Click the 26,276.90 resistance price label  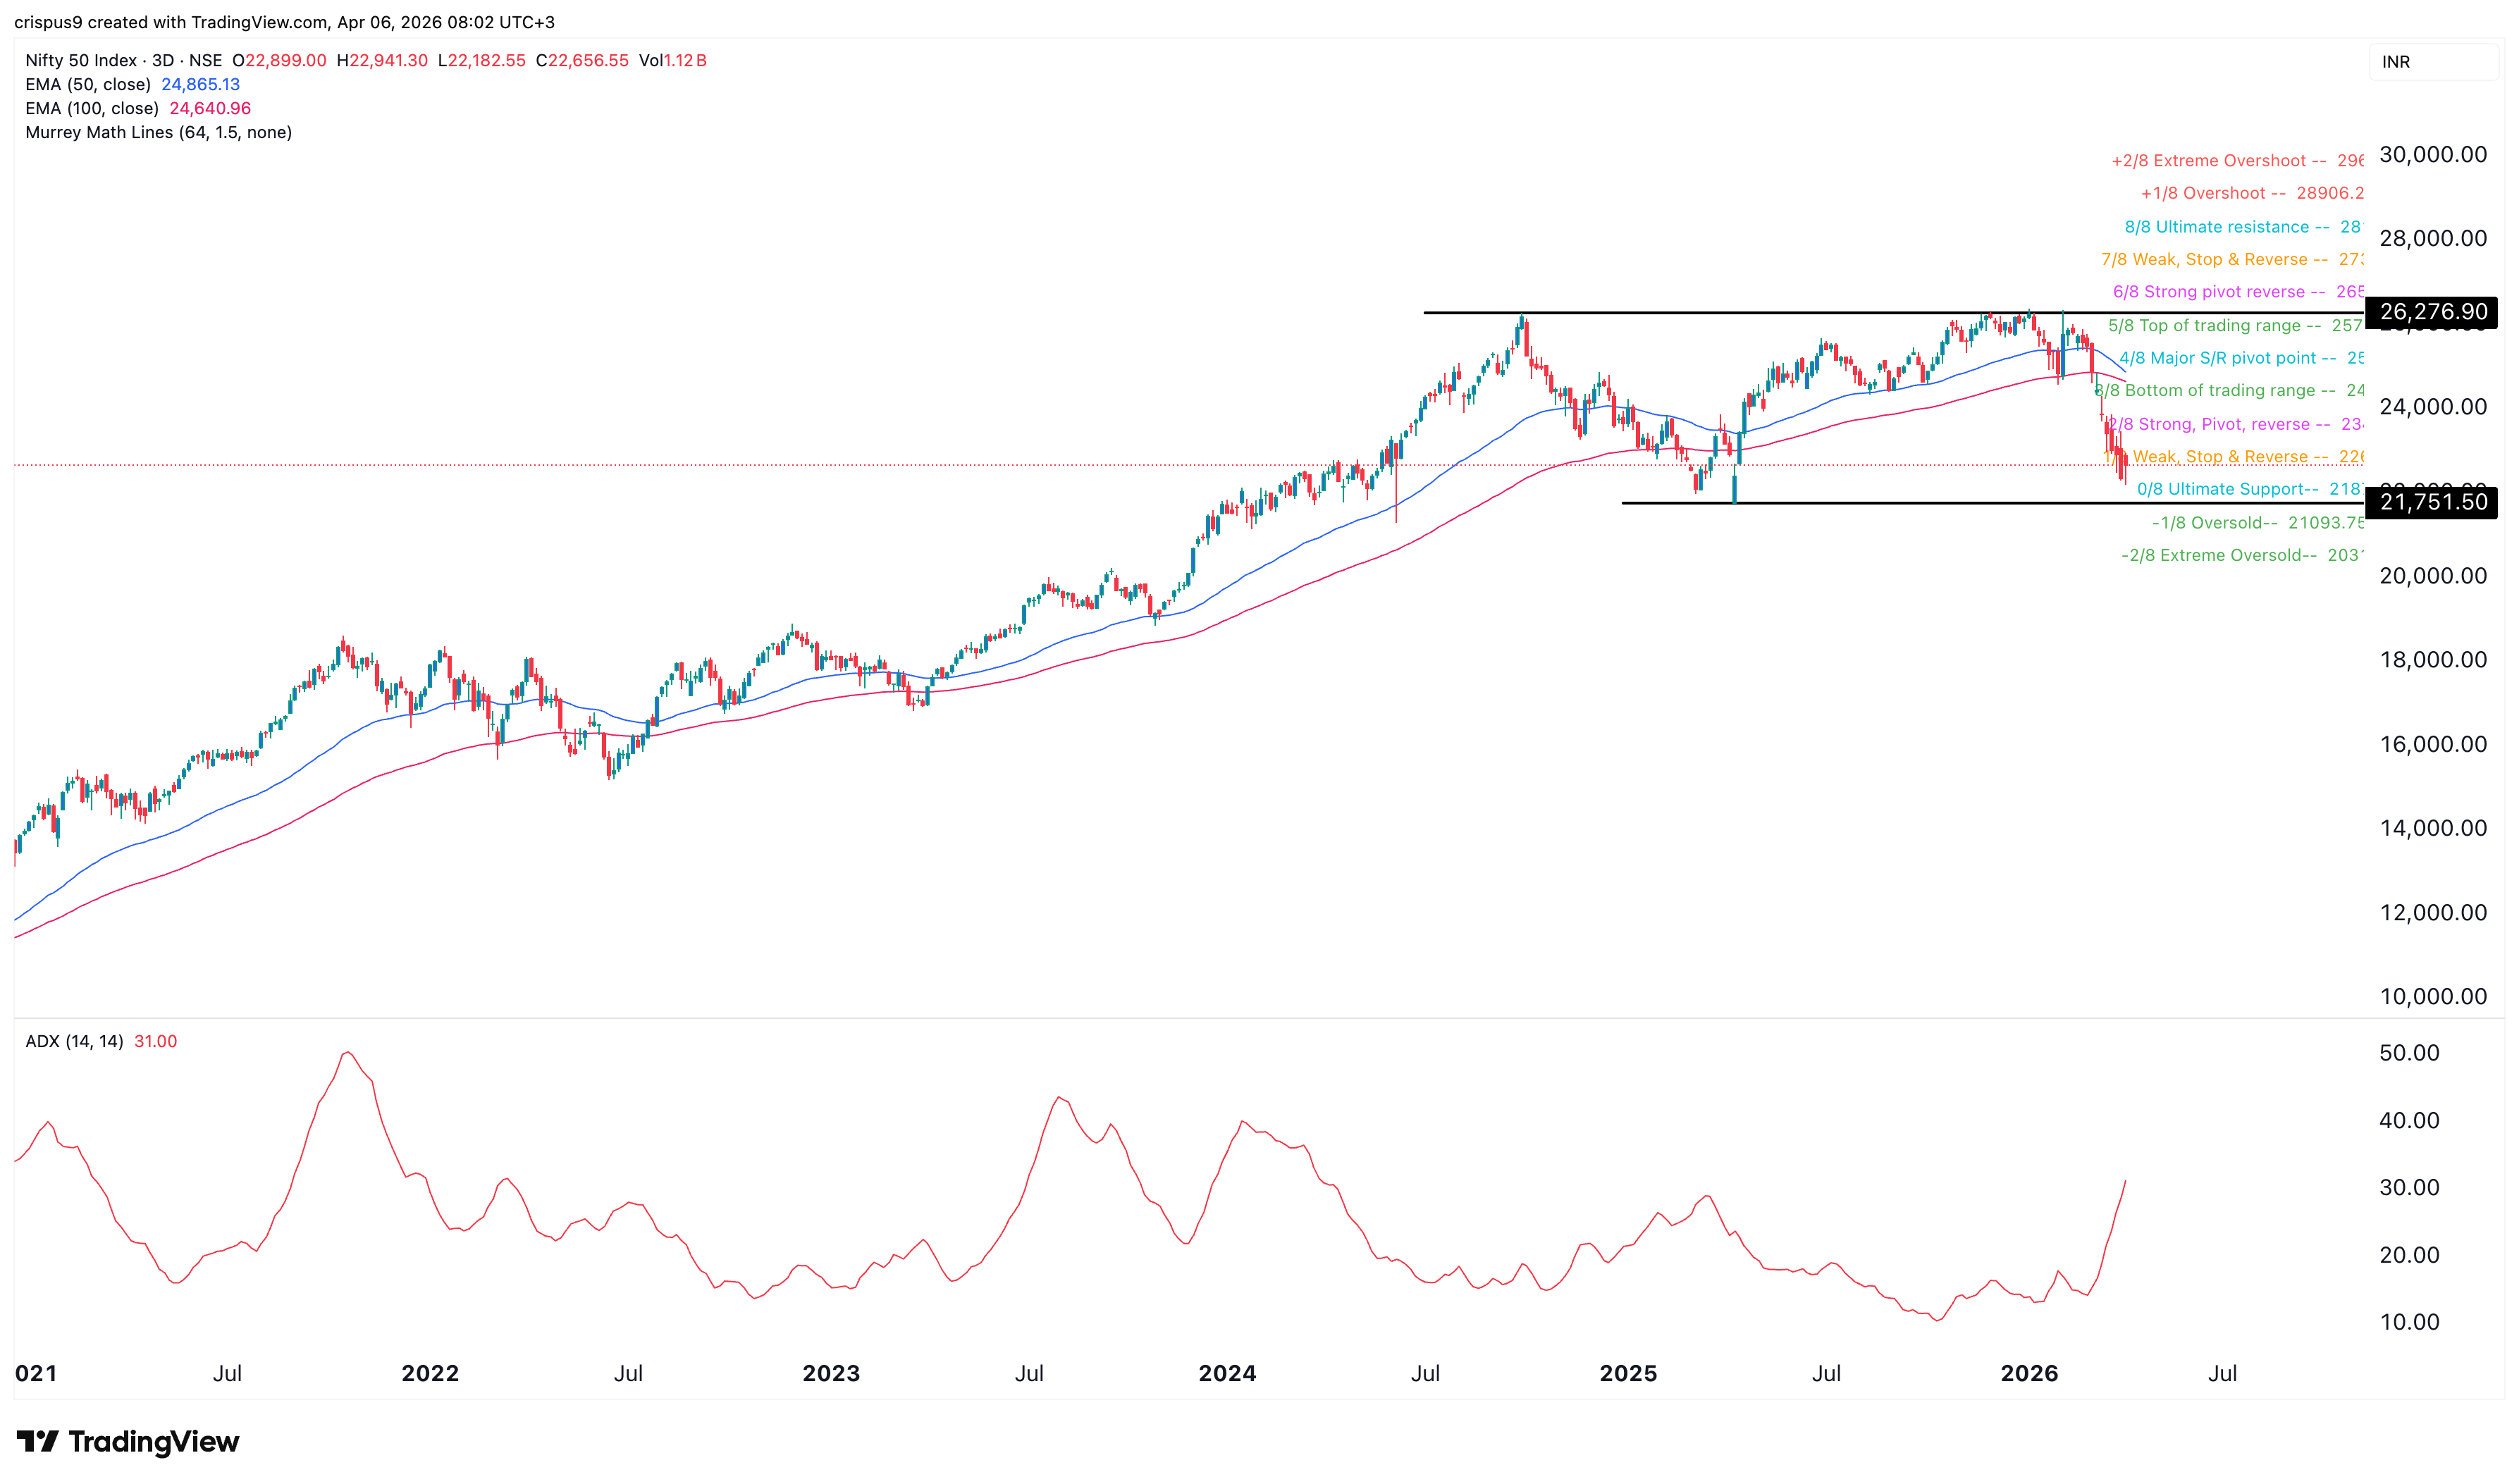pos(2431,312)
